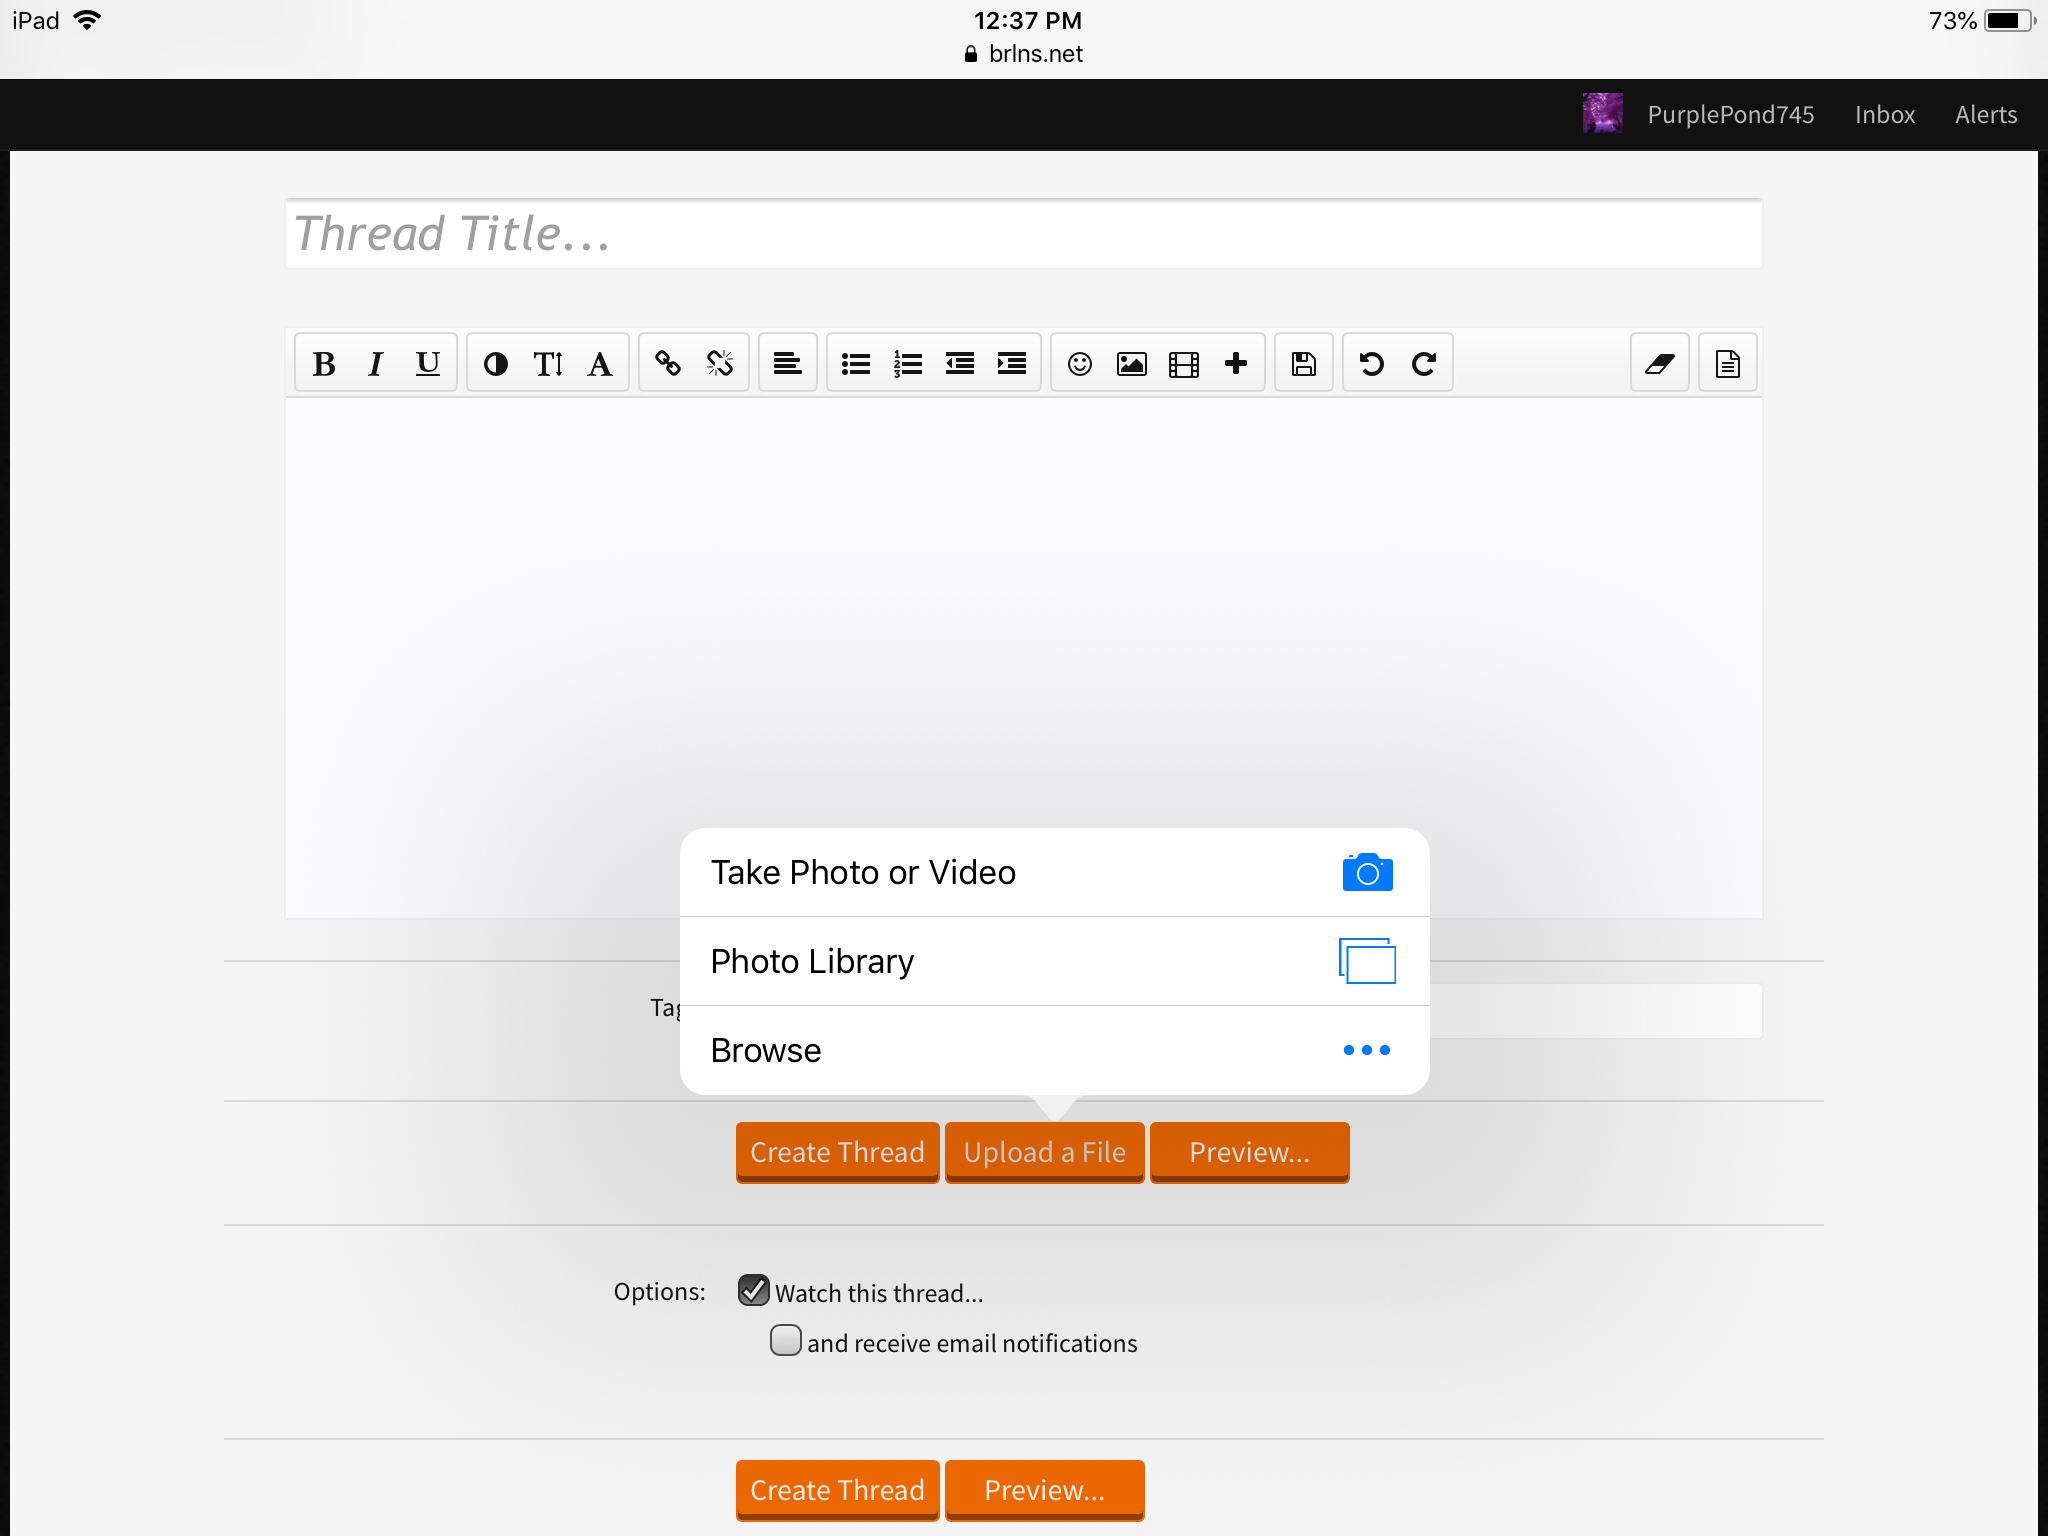This screenshot has width=2048, height=1536.
Task: Click the Thread Title input field
Action: click(x=1023, y=234)
